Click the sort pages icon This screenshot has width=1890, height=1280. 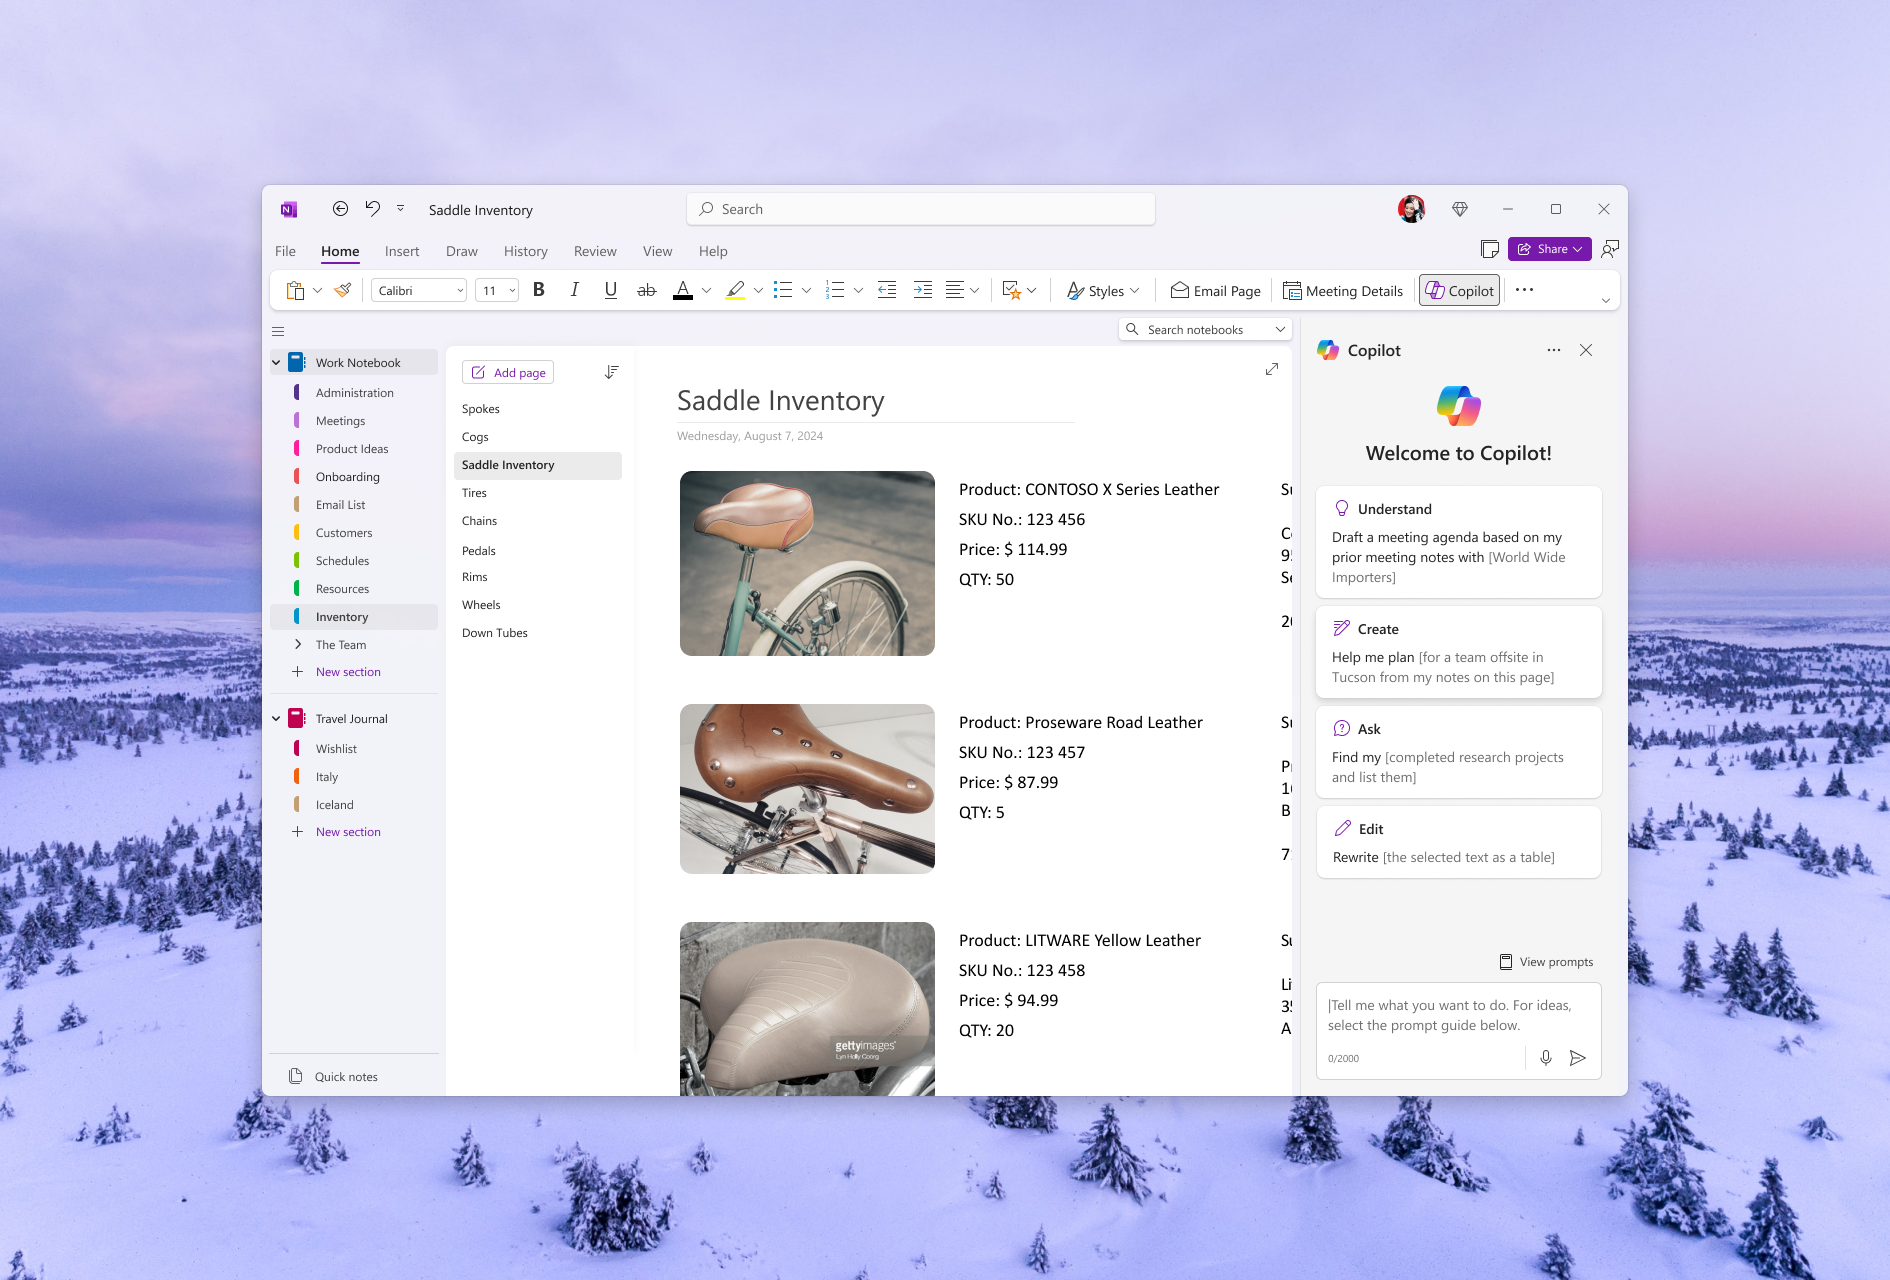pyautogui.click(x=611, y=371)
